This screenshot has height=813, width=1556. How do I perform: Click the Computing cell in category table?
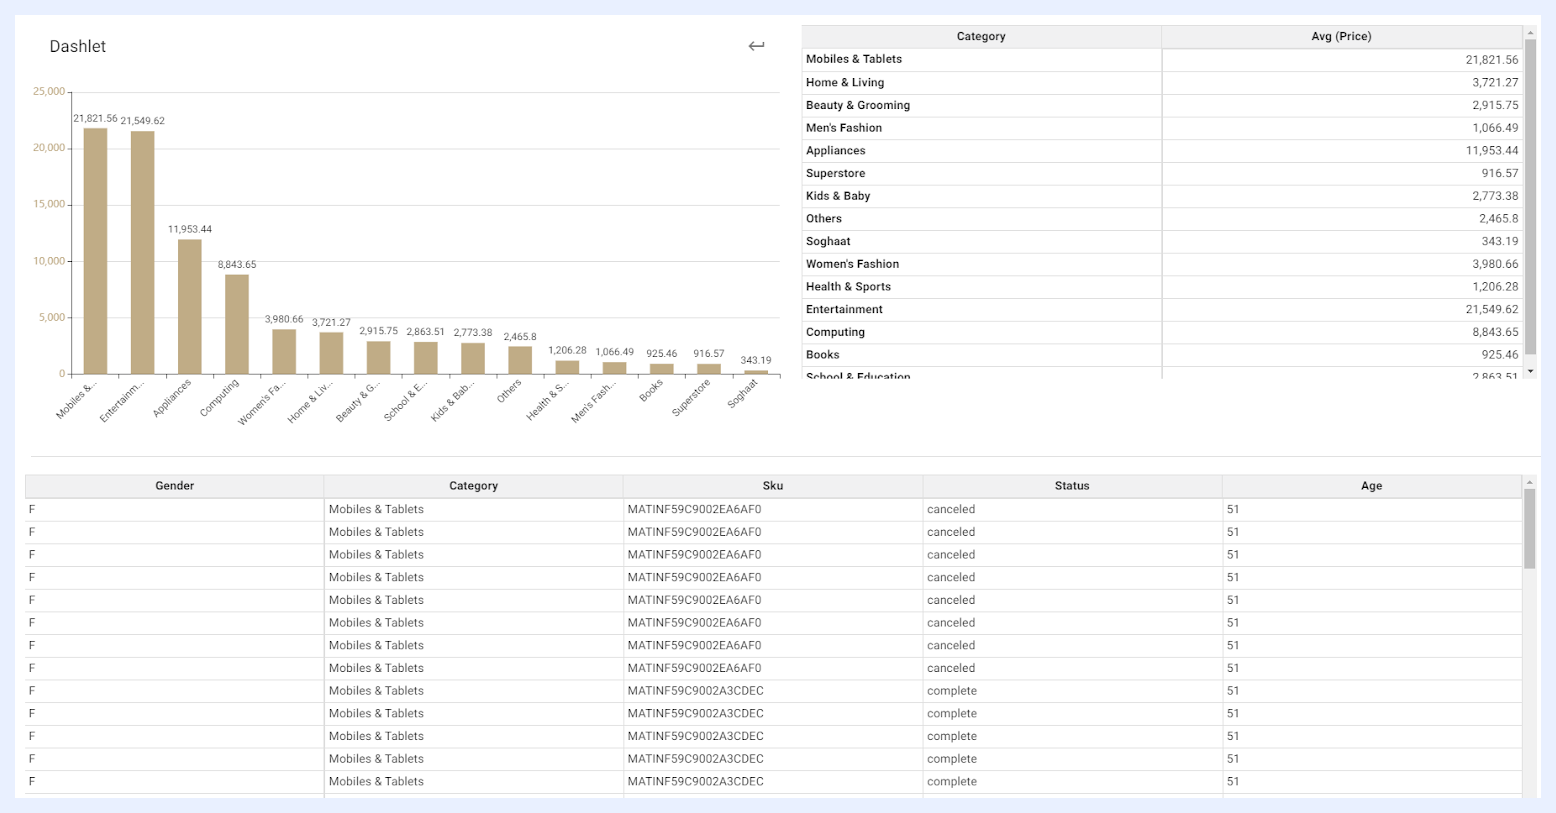(x=981, y=332)
